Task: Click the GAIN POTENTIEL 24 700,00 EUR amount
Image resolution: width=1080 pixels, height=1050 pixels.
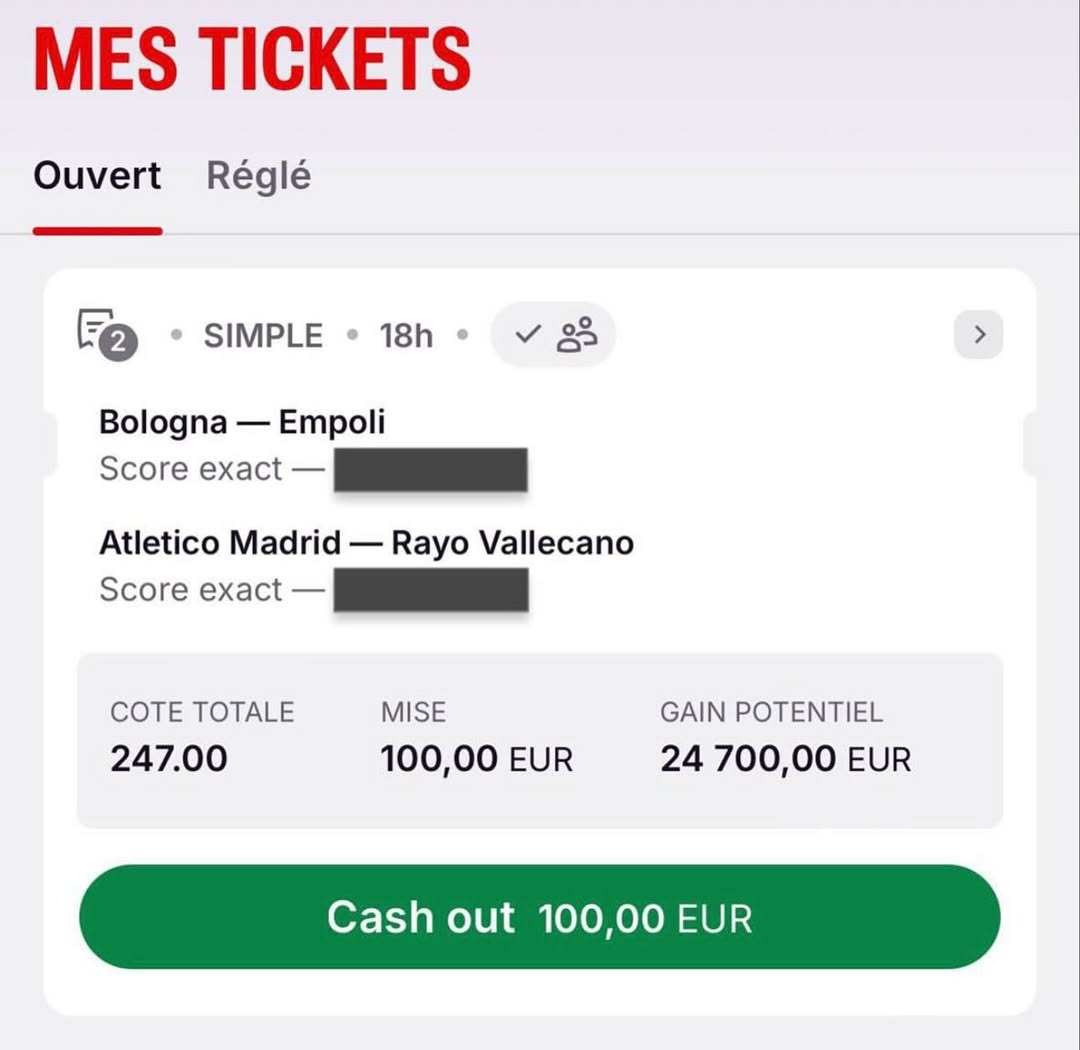Action: coord(786,759)
